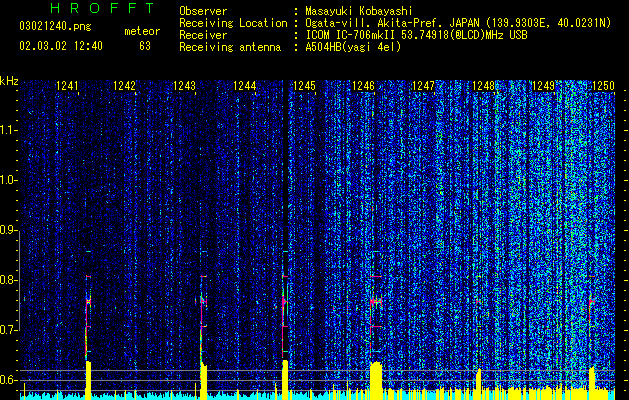This screenshot has height=400, width=629.
Task: Click the 1246 time marker
Action: 363,85
